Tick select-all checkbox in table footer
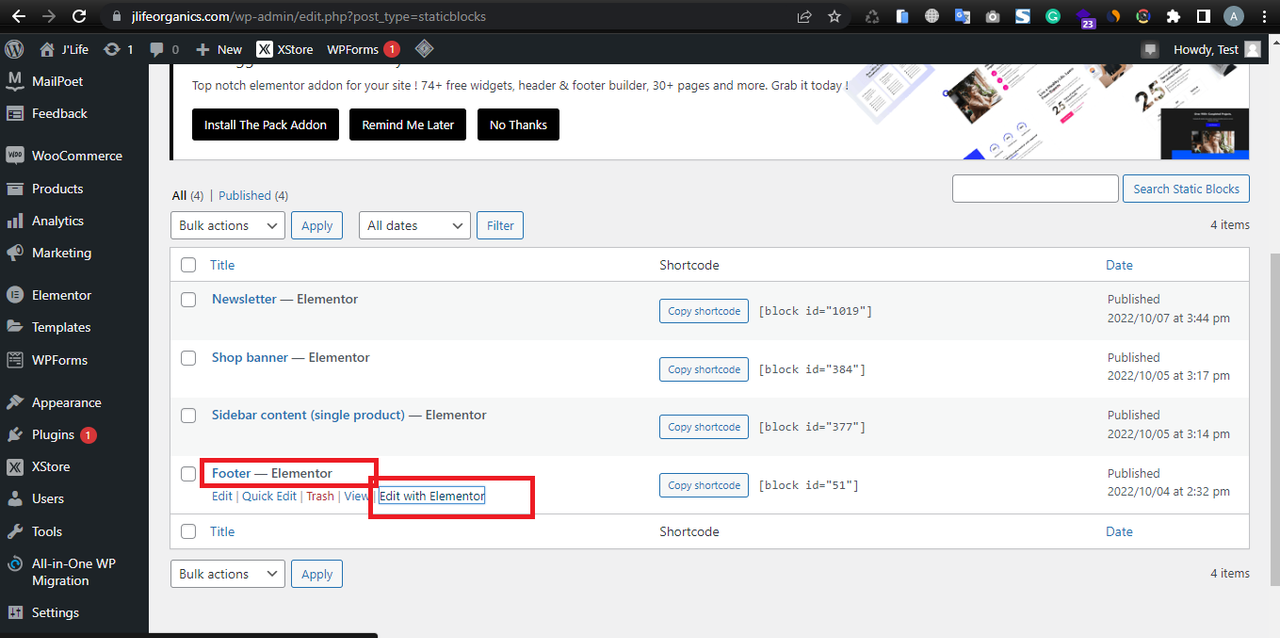The image size is (1280, 638). (x=188, y=531)
